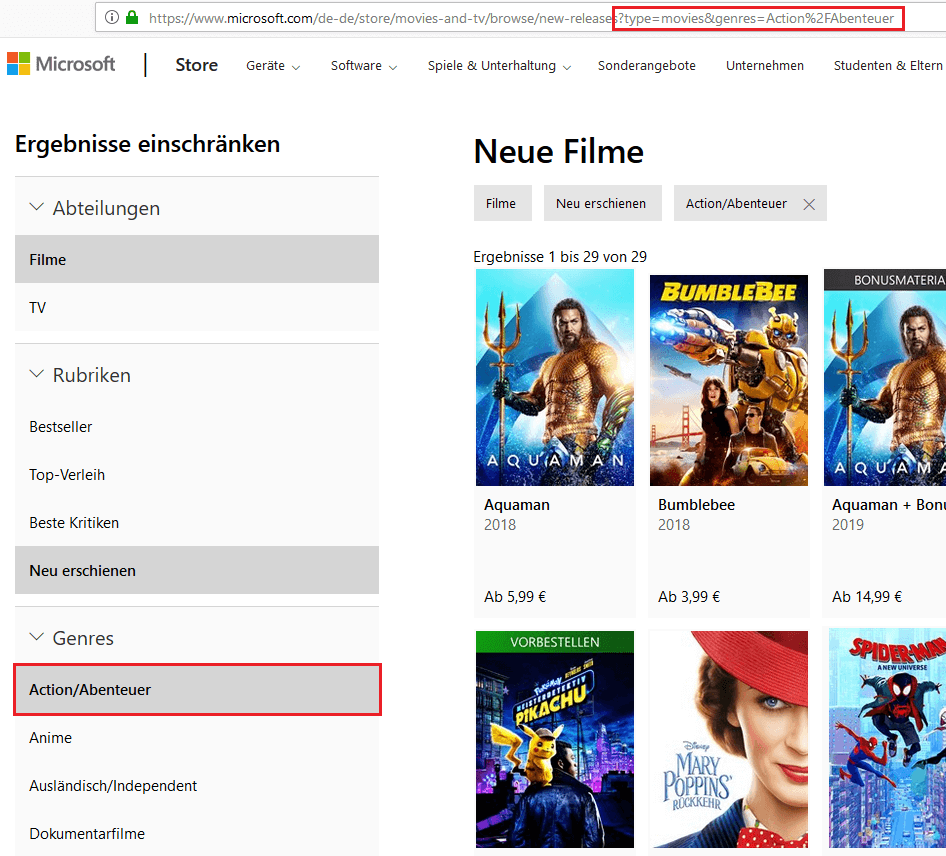
Task: Click the Microsoft logo
Action: (61, 64)
